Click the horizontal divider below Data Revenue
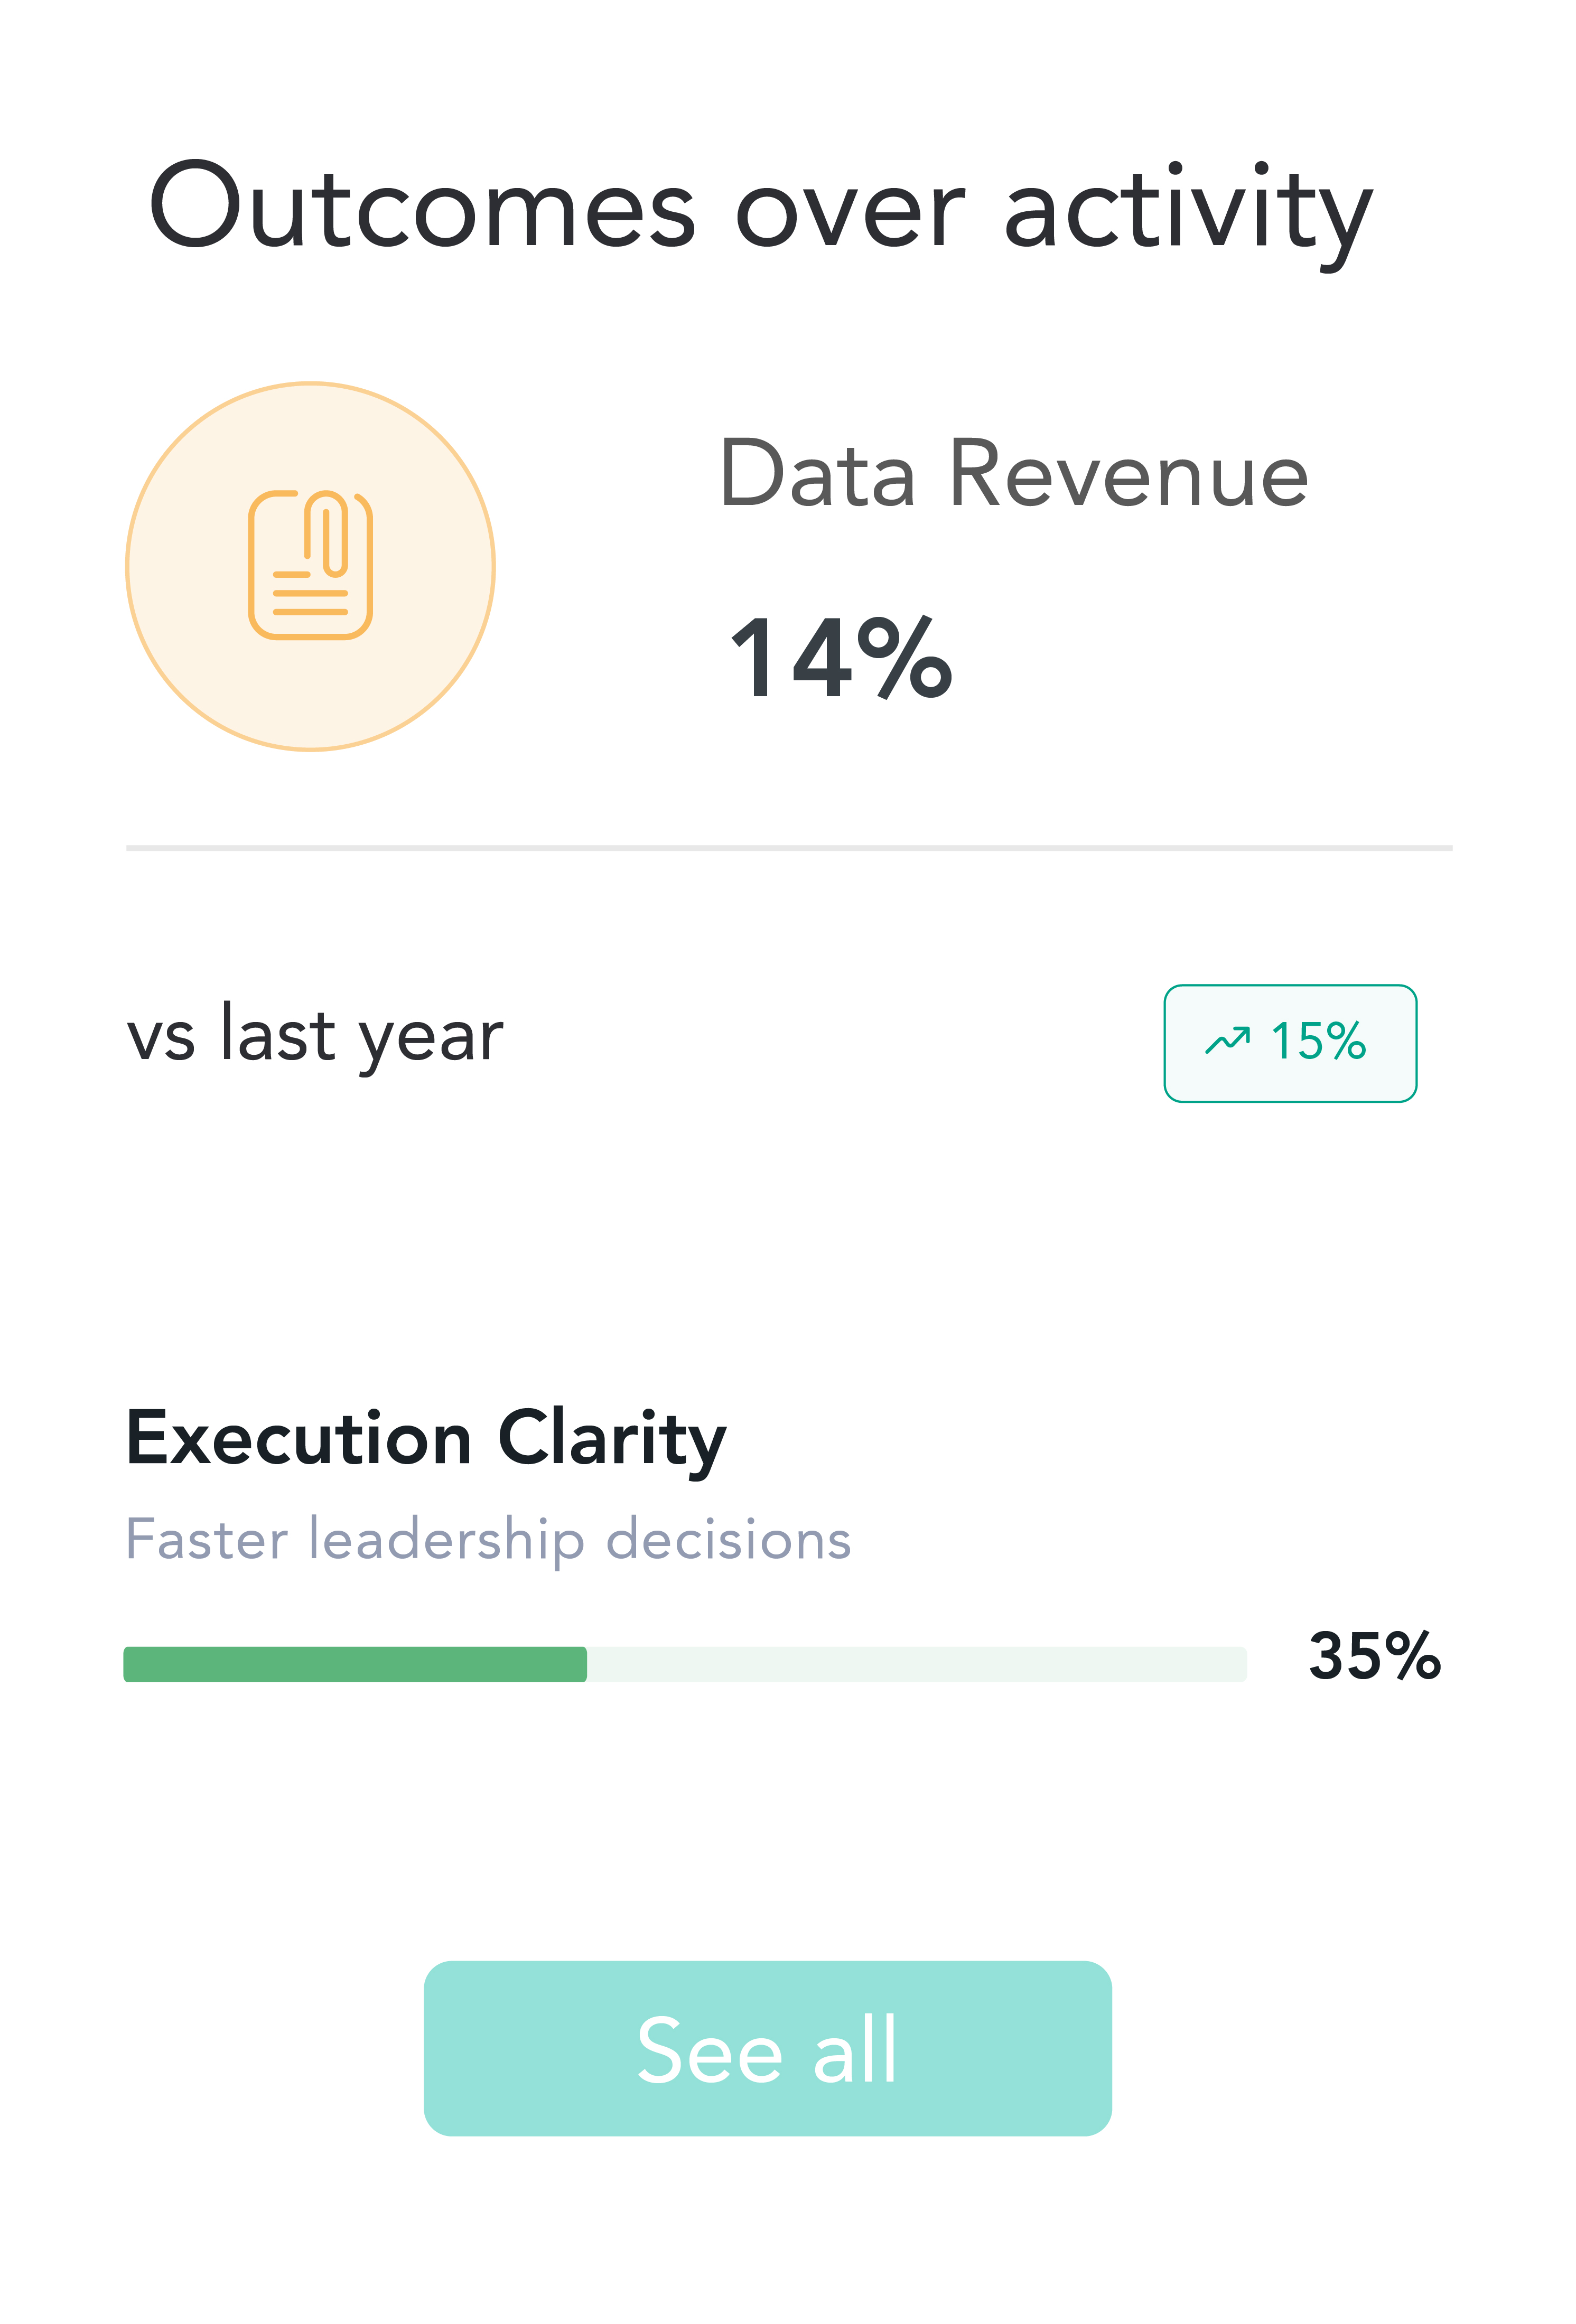Viewport: 1576px width, 2324px height. [788, 848]
